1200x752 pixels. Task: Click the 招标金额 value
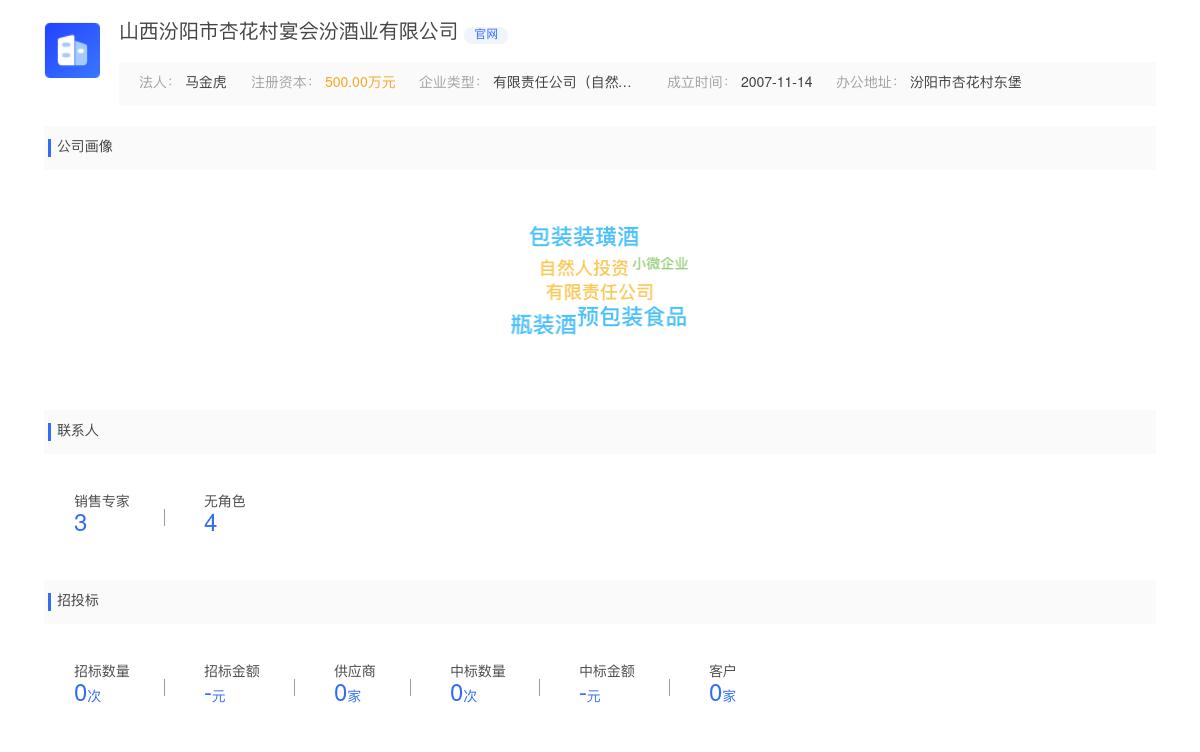coord(215,695)
